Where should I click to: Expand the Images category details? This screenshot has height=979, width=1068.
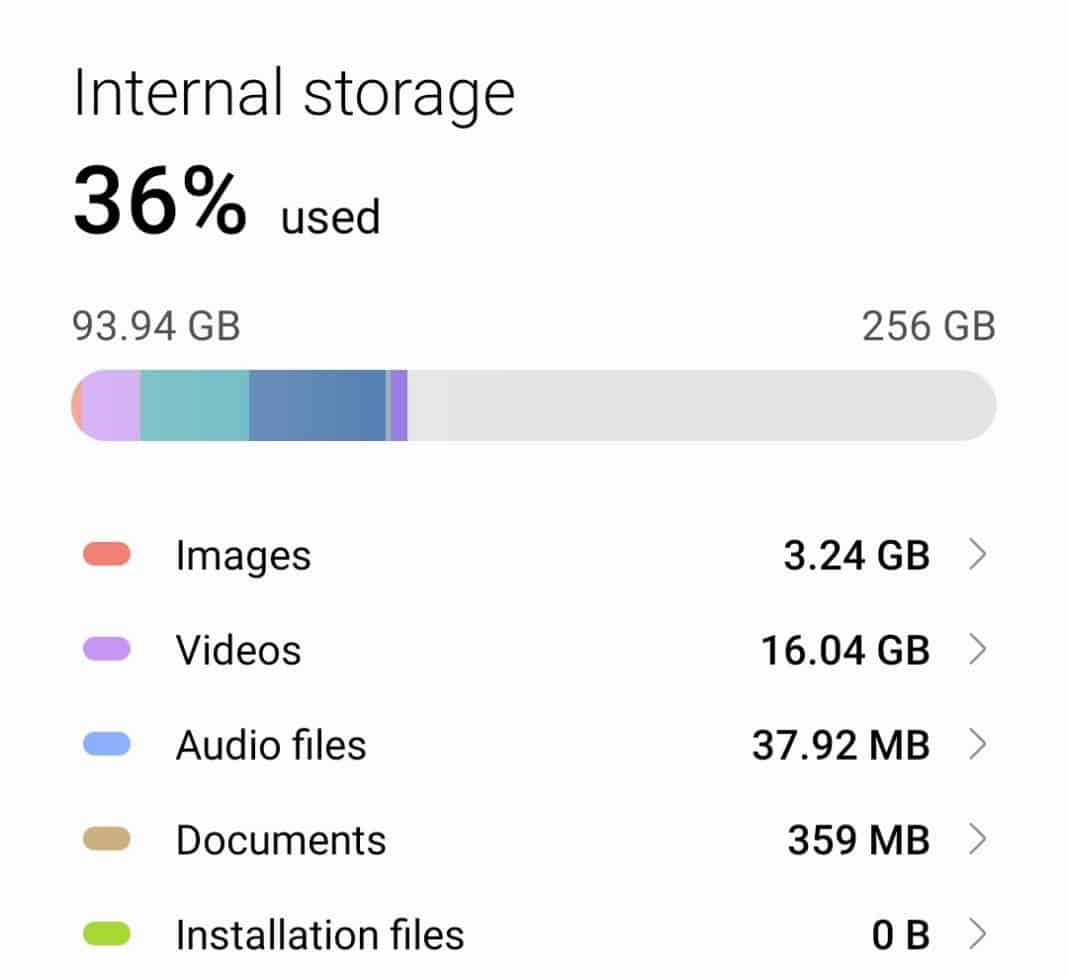point(978,555)
